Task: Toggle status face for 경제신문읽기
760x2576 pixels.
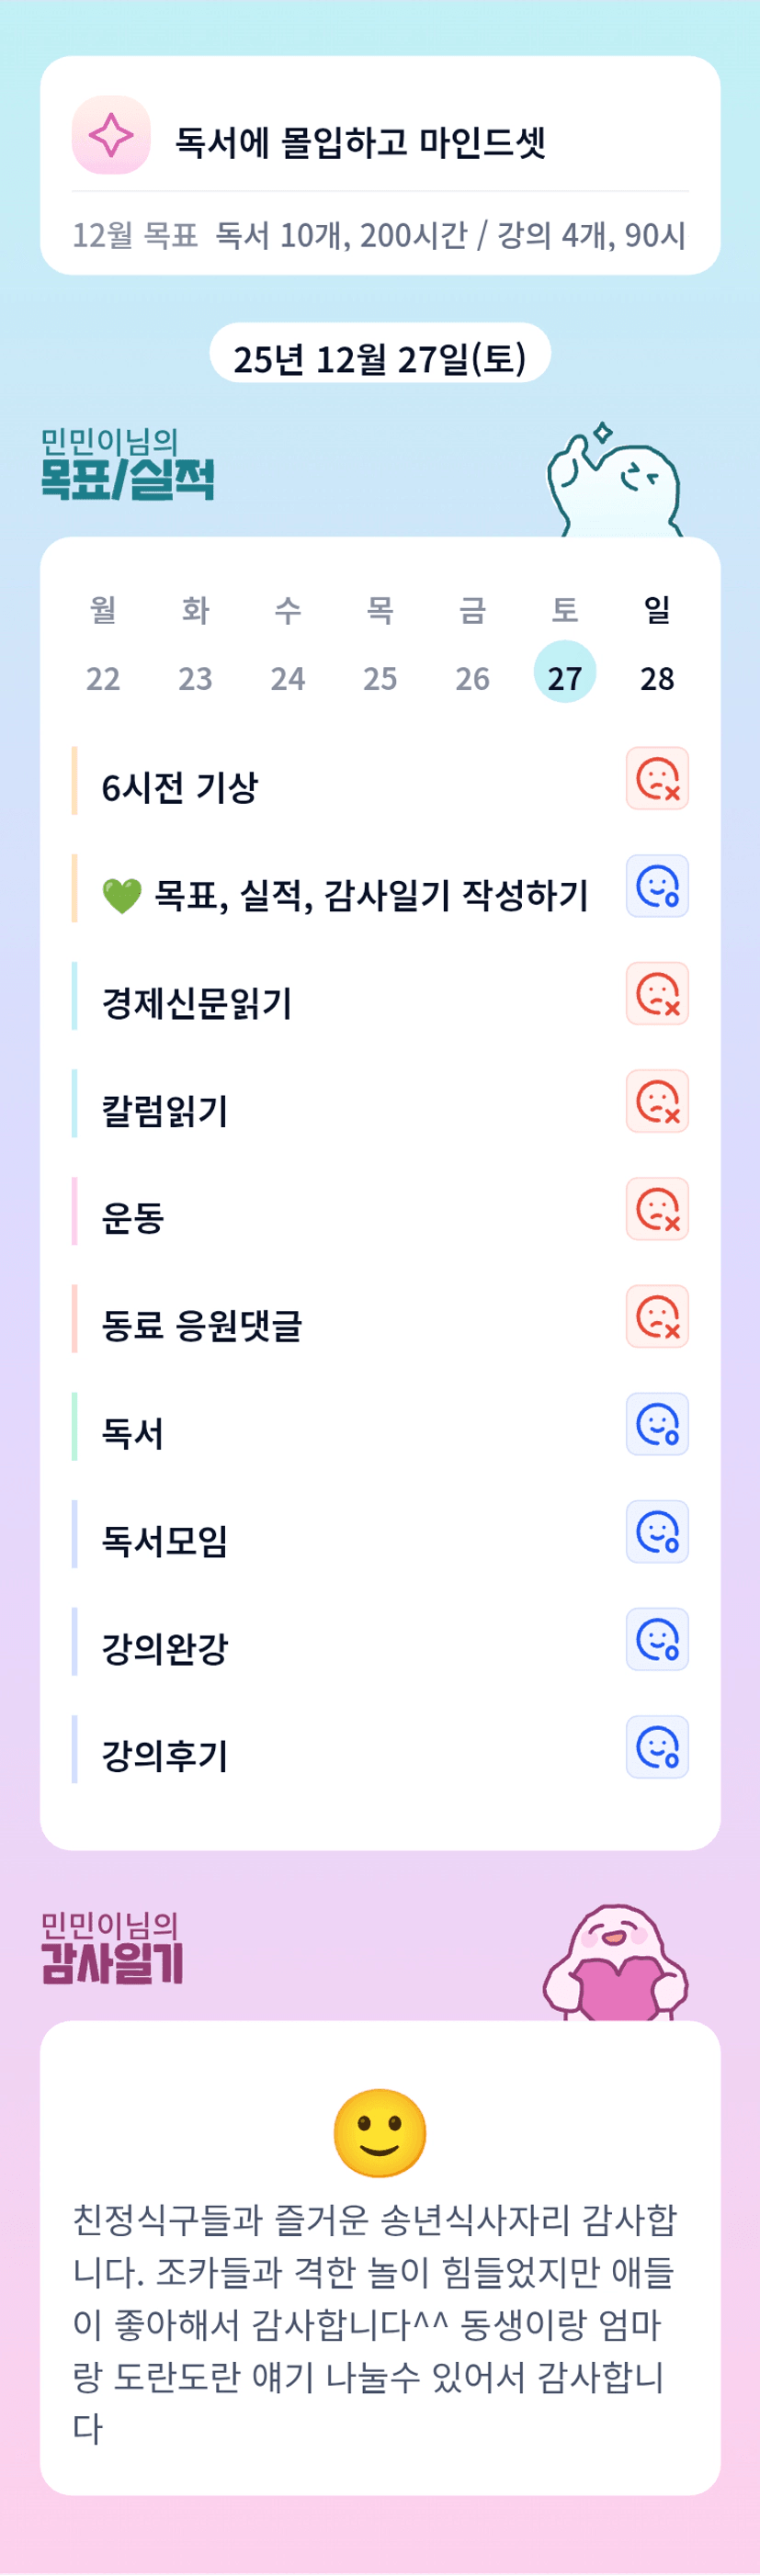Action: tap(657, 994)
